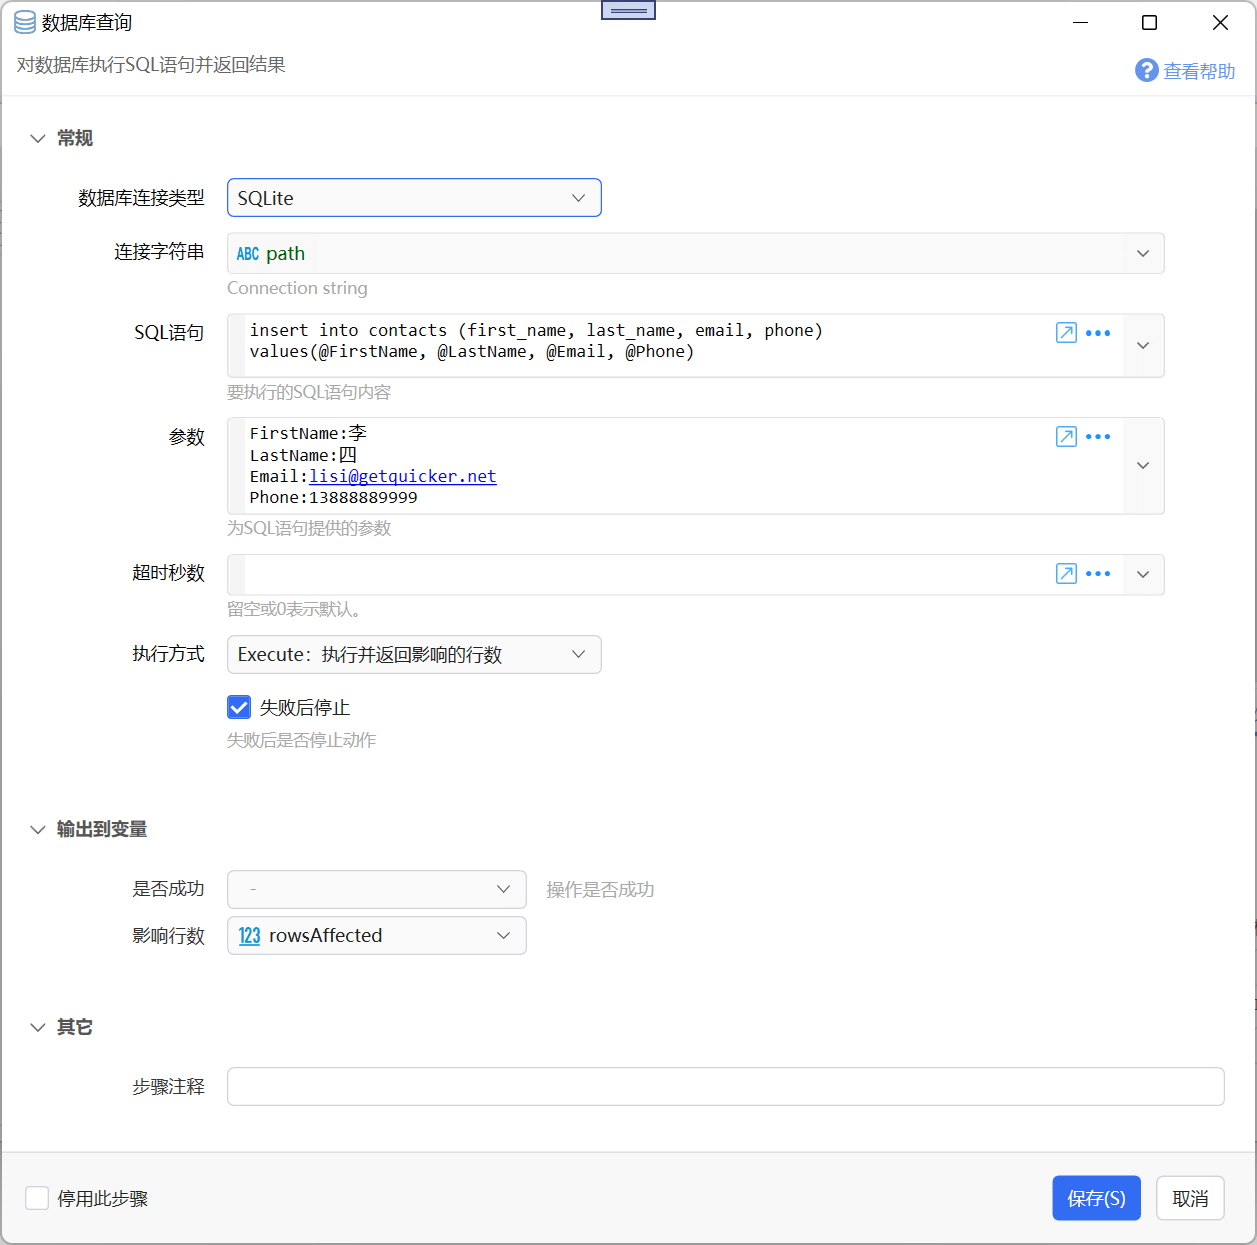Screen dimensions: 1257x1245
Task: Click the blue question mark help icon
Action: [x=1146, y=70]
